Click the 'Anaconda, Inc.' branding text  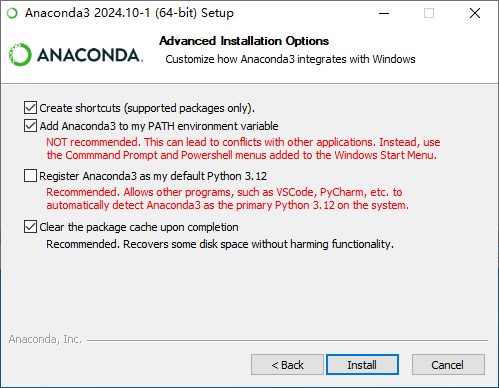(x=45, y=339)
